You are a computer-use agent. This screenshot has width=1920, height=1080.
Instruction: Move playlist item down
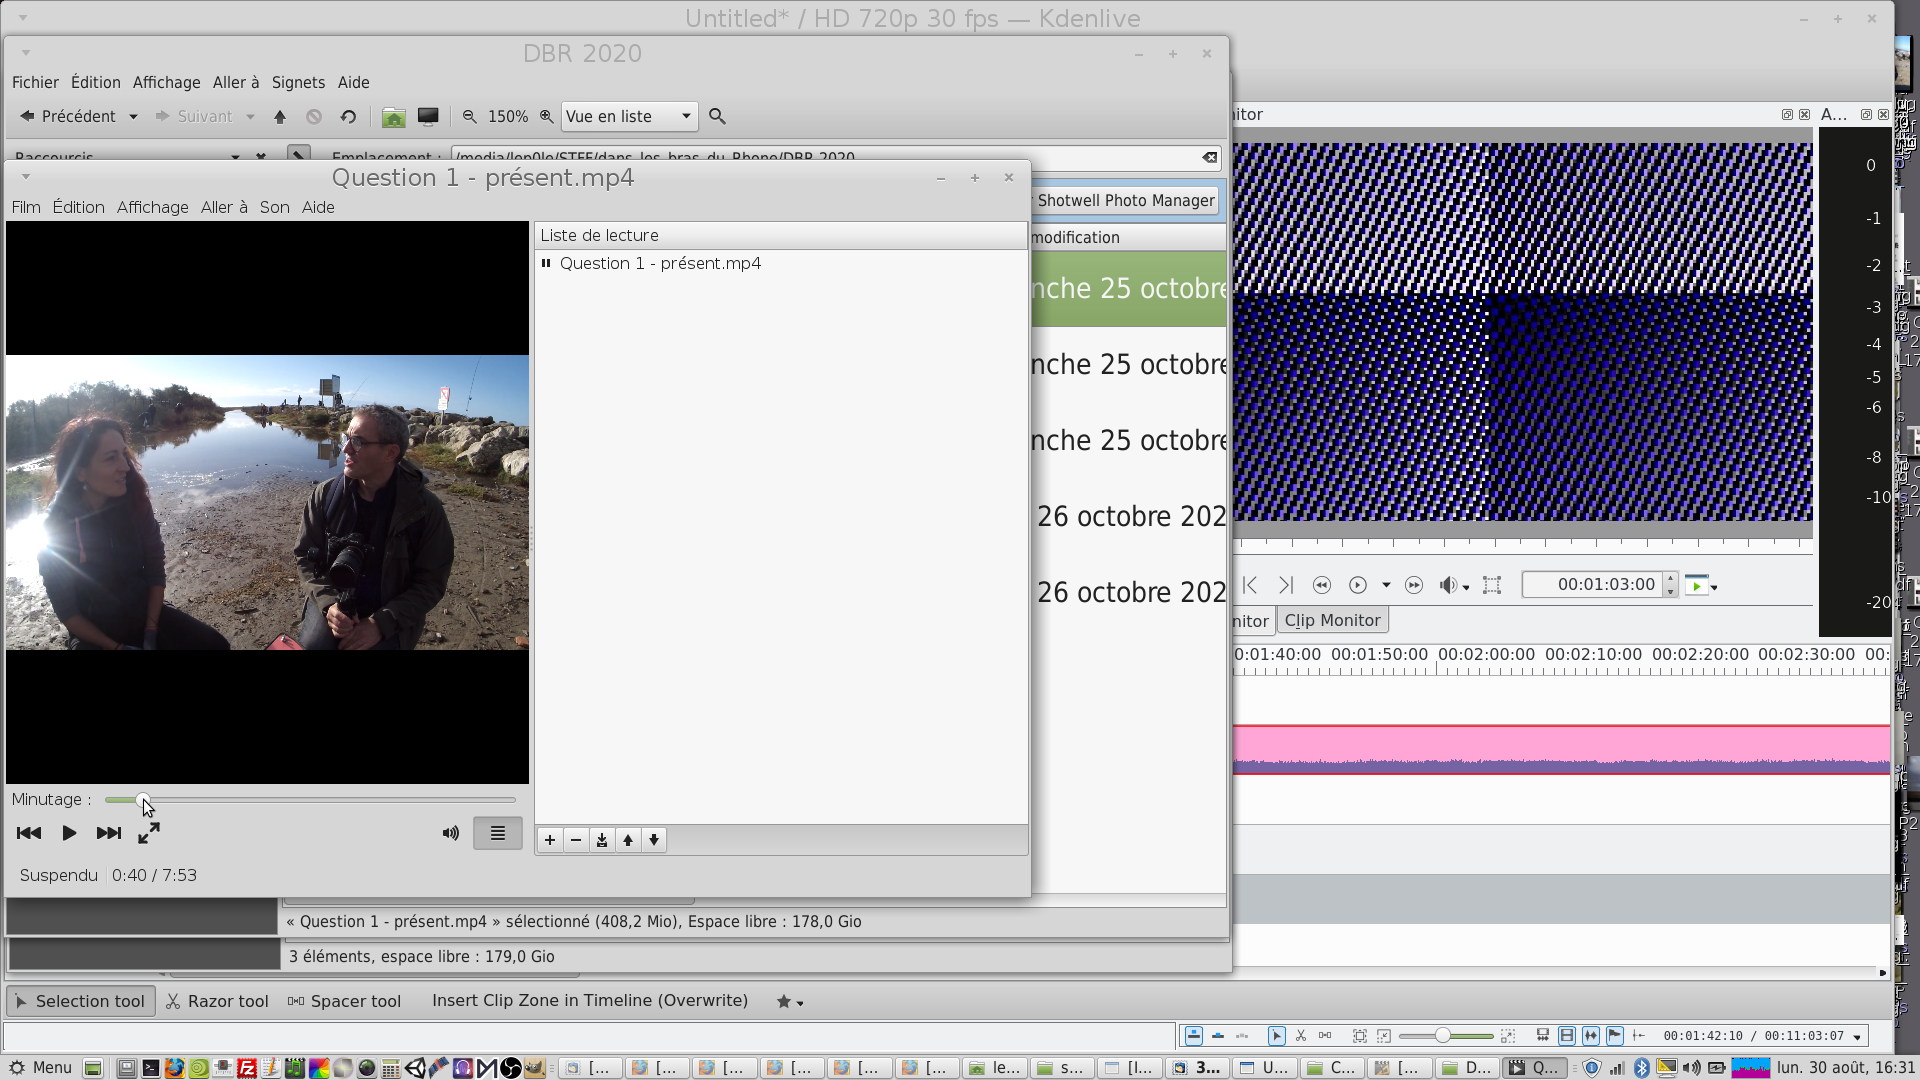pyautogui.click(x=654, y=840)
